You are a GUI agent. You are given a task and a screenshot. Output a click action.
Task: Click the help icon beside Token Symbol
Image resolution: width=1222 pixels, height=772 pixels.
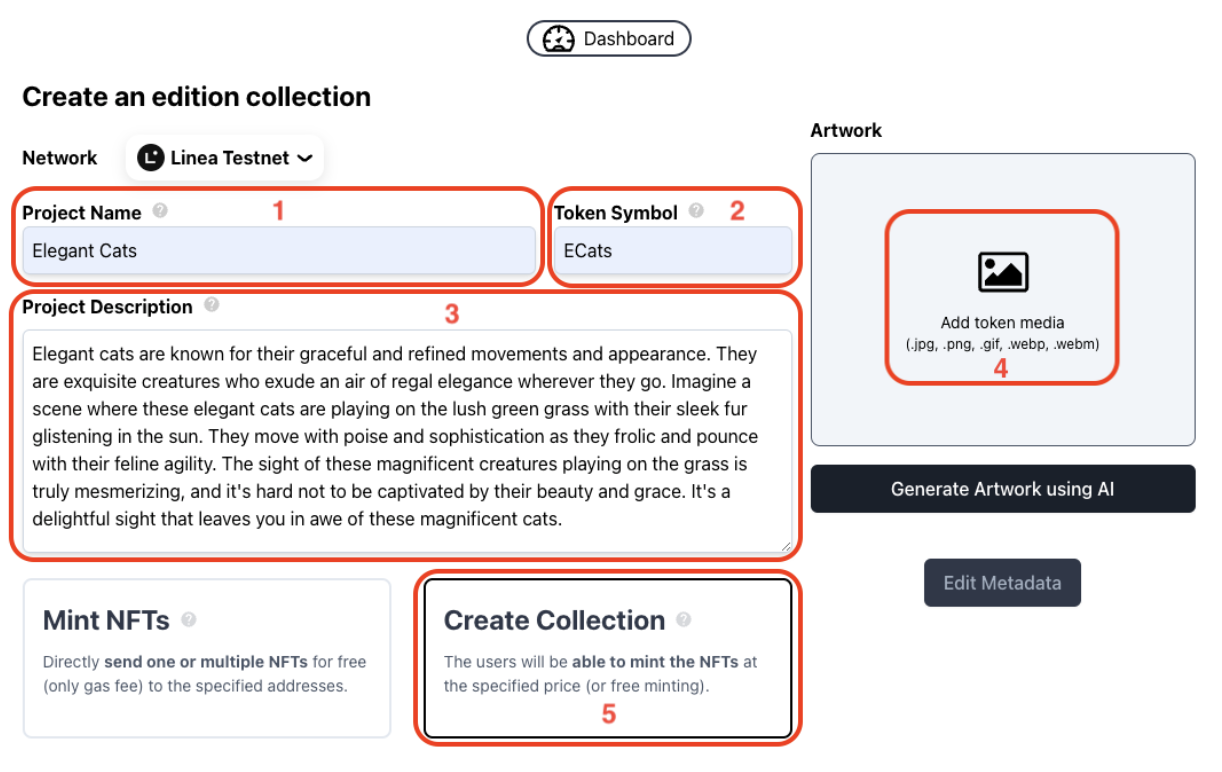(x=696, y=211)
